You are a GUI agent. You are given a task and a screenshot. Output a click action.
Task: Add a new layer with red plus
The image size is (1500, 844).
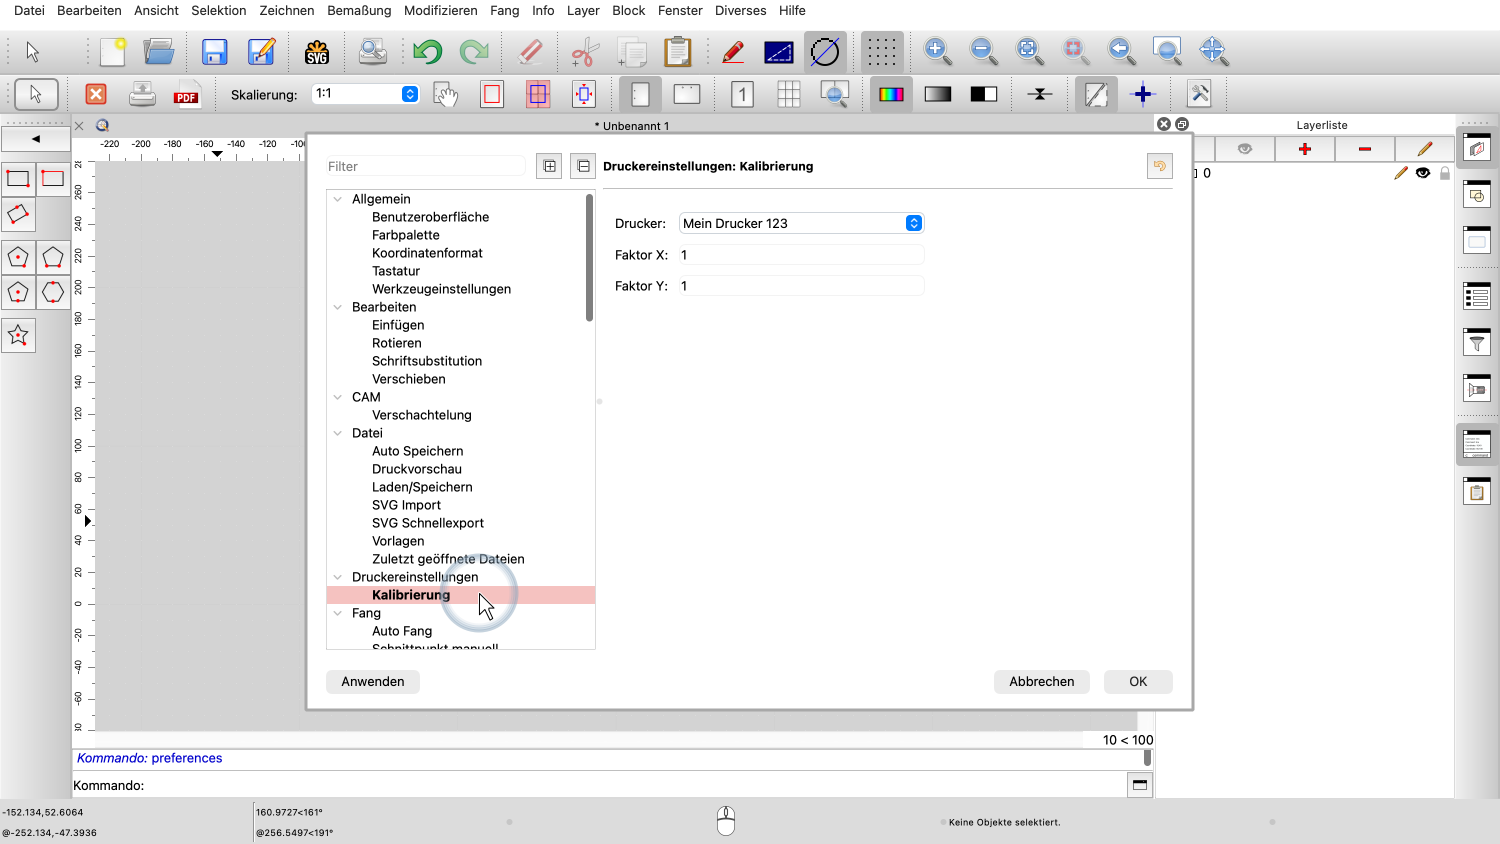(1304, 149)
